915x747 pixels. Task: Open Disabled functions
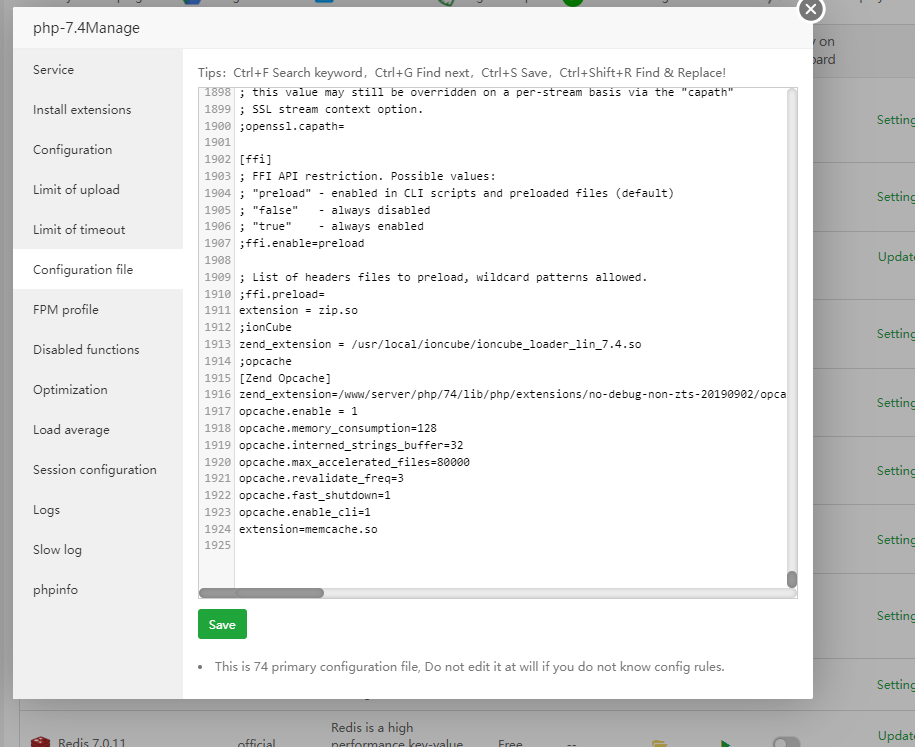click(x=86, y=350)
